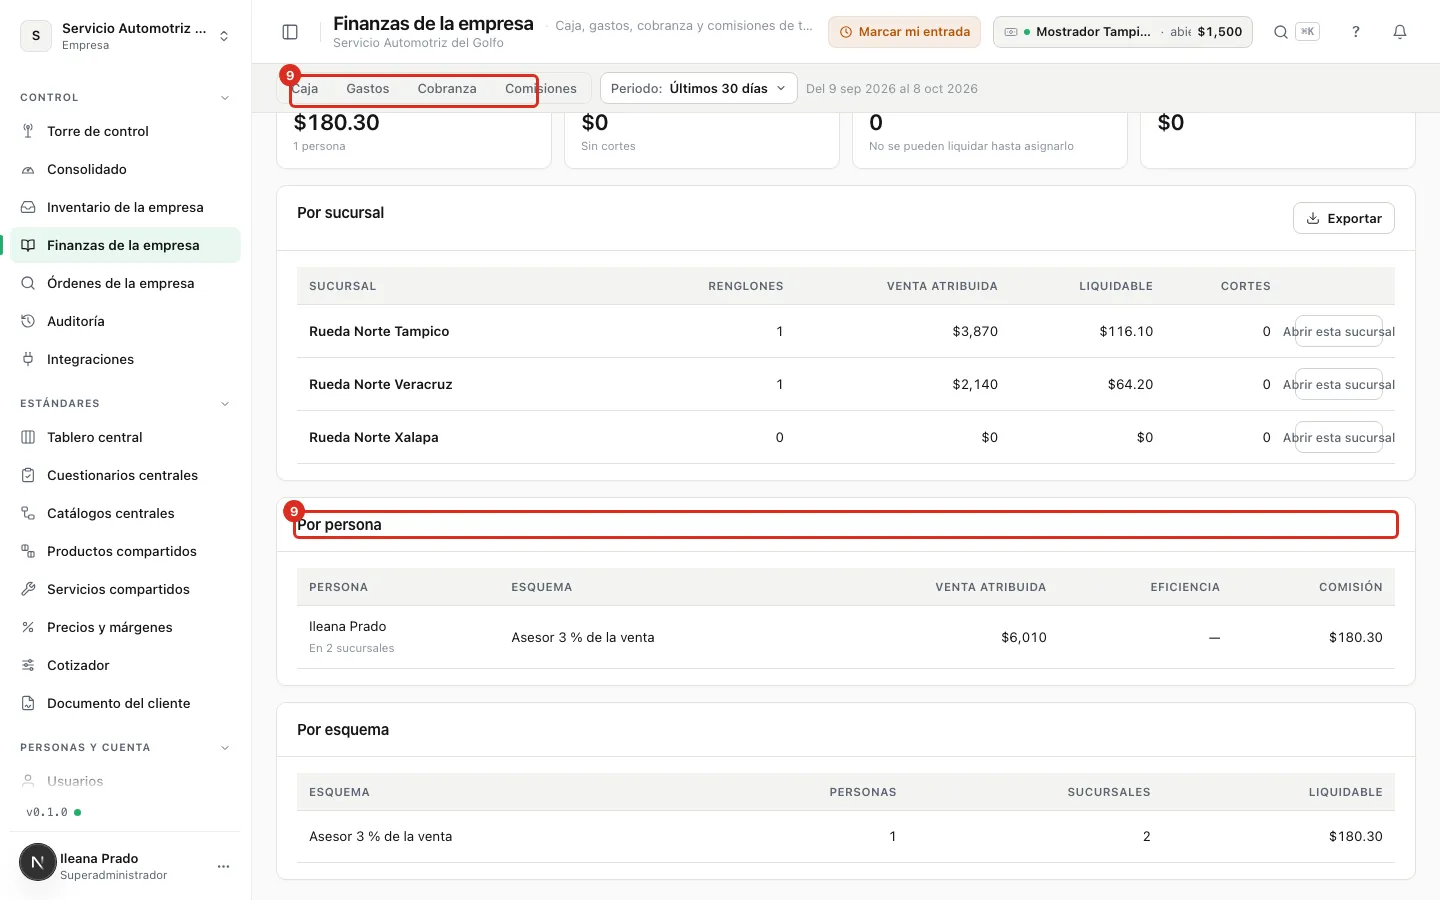This screenshot has height=900, width=1440.
Task: Open user options menu for Ileana Prado
Action: [x=223, y=866]
